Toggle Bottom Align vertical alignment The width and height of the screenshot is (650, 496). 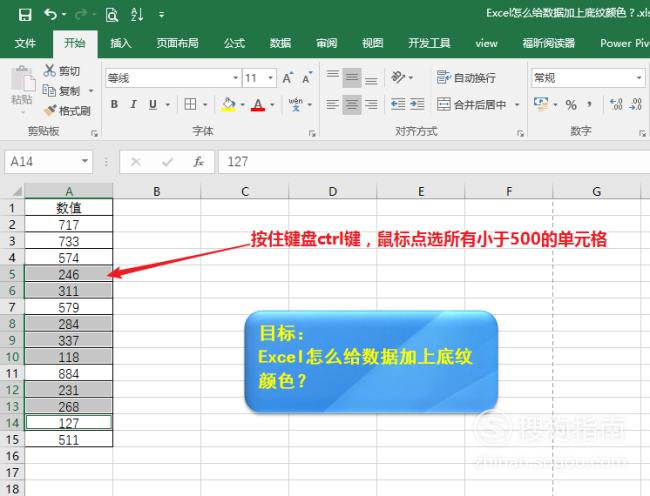click(x=371, y=78)
